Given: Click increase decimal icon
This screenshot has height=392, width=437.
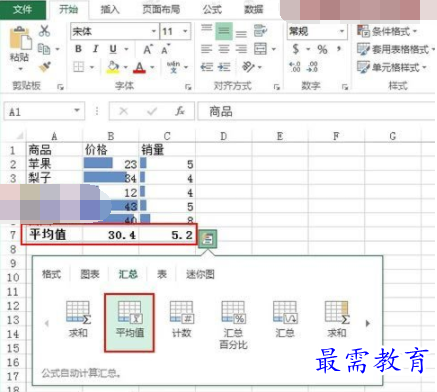Looking at the screenshot, I should [x=295, y=67].
